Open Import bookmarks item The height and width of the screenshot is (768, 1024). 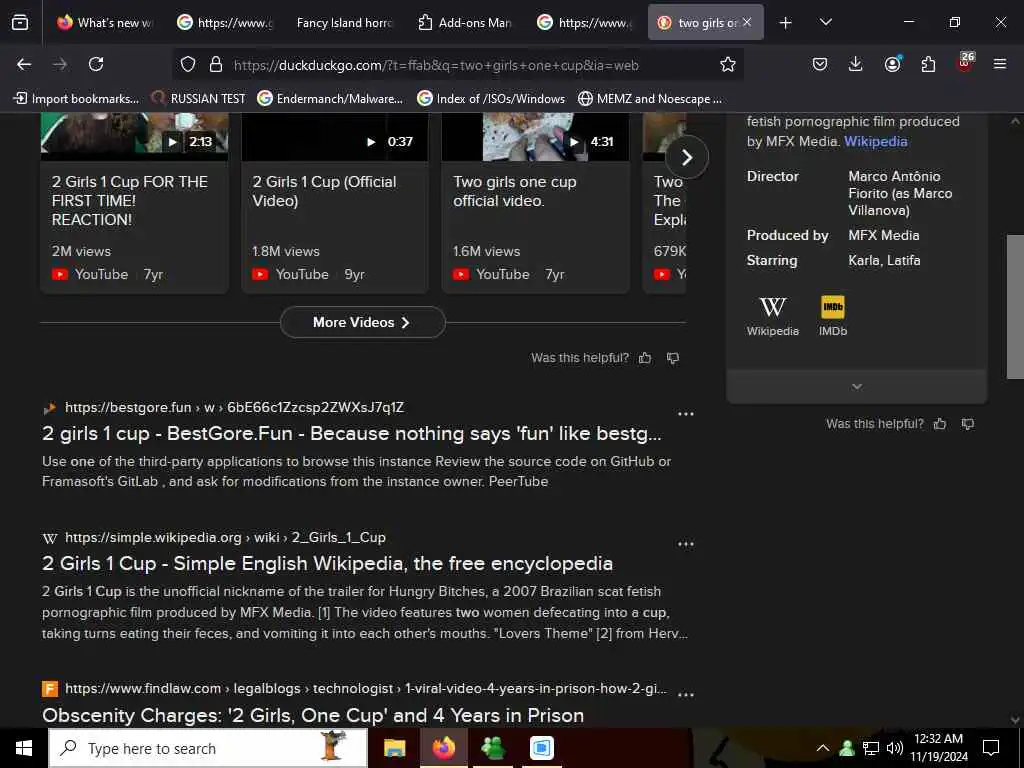click(x=76, y=99)
